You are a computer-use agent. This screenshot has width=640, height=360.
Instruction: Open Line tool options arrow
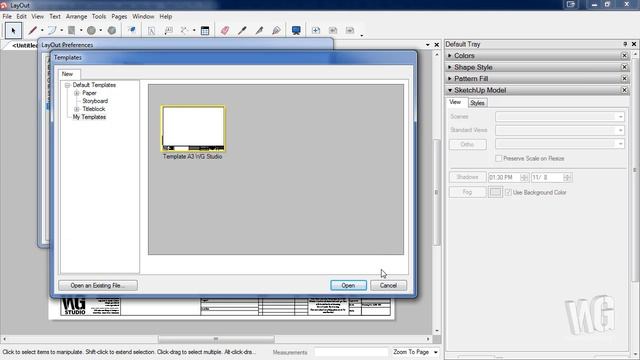click(x=42, y=31)
